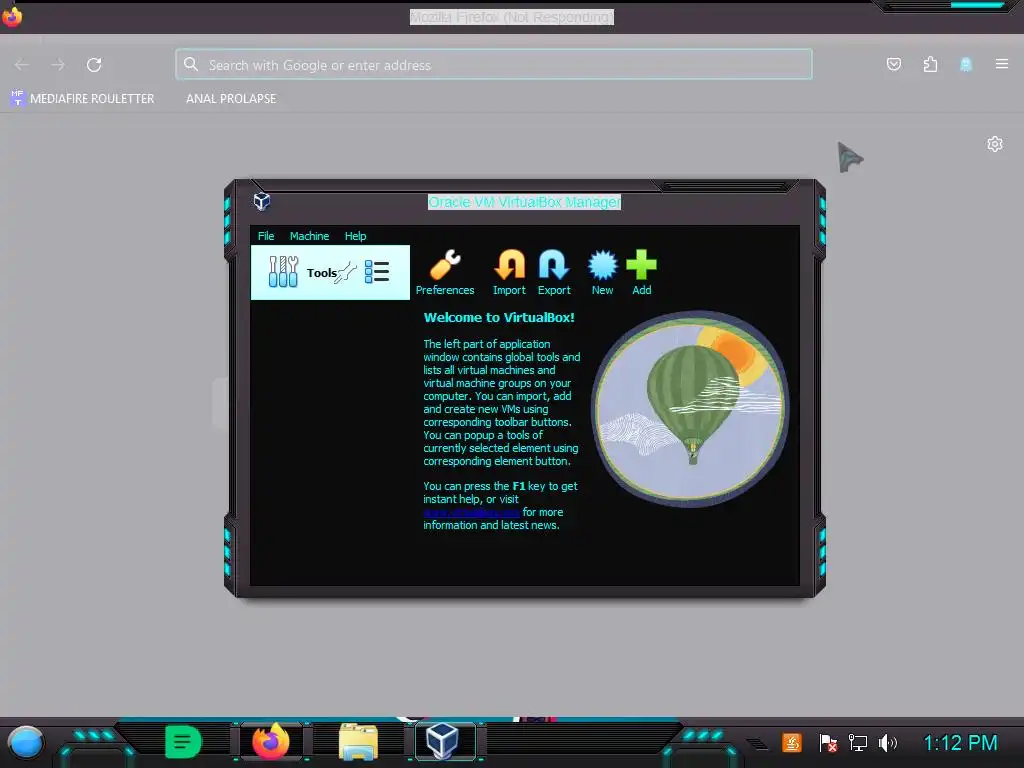This screenshot has height=768, width=1024.
Task: Open the Machine menu in VirtualBox
Action: tap(310, 236)
